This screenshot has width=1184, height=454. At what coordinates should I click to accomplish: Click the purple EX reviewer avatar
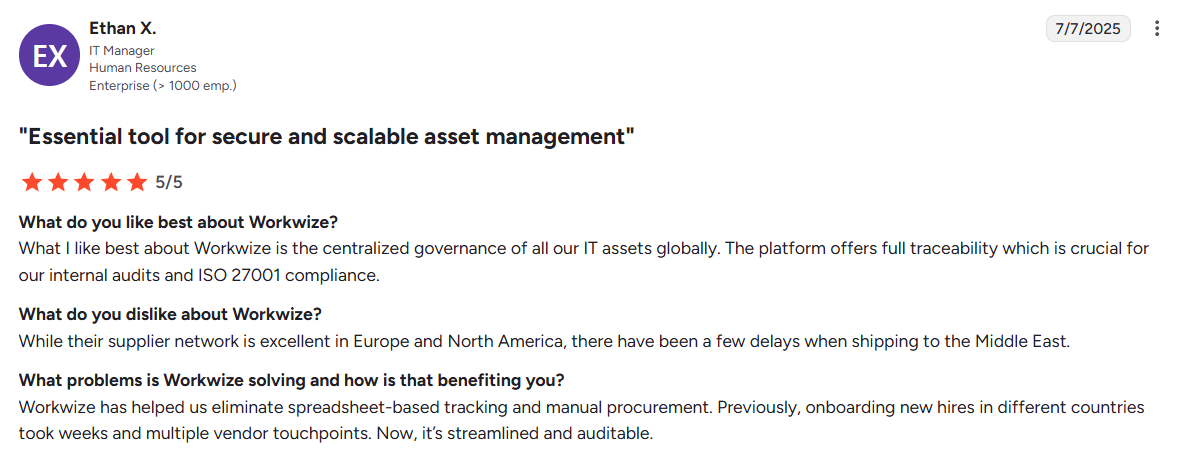coord(50,56)
